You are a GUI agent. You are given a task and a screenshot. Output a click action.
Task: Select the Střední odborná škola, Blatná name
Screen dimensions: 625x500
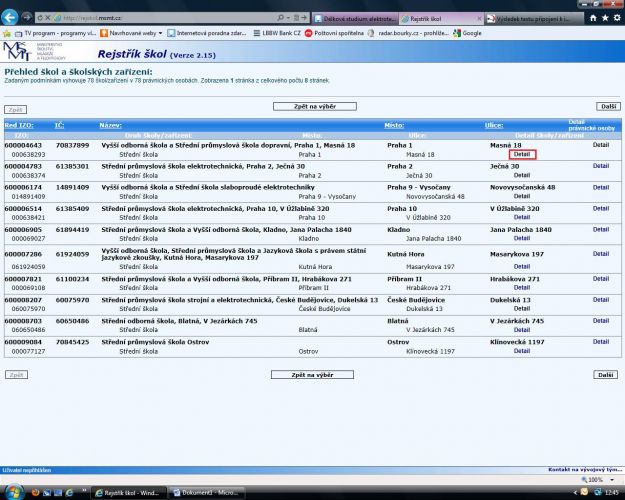(x=179, y=321)
